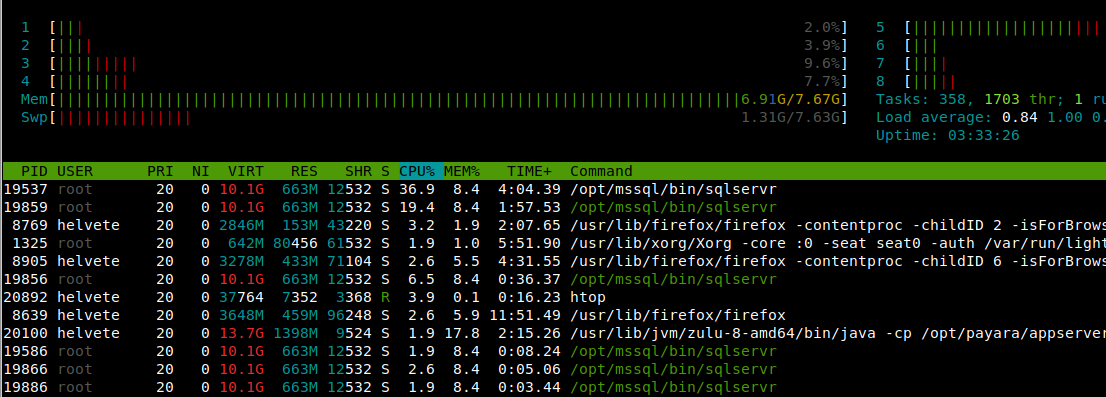Viewport: 1106px width, 397px height.
Task: Sort processes by the MEM% column header
Action: 462,171
